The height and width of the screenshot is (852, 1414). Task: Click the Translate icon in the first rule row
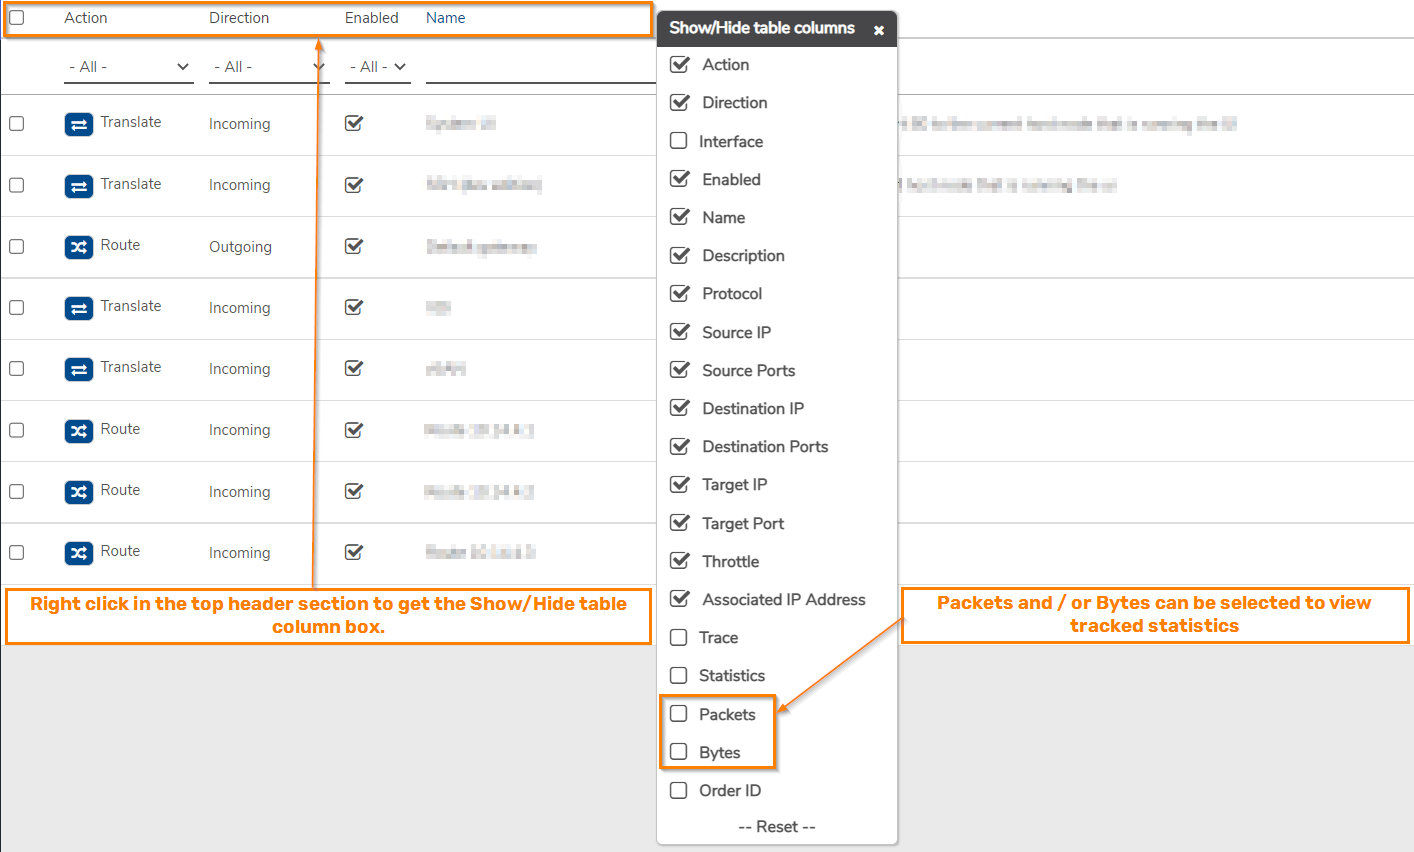[79, 124]
